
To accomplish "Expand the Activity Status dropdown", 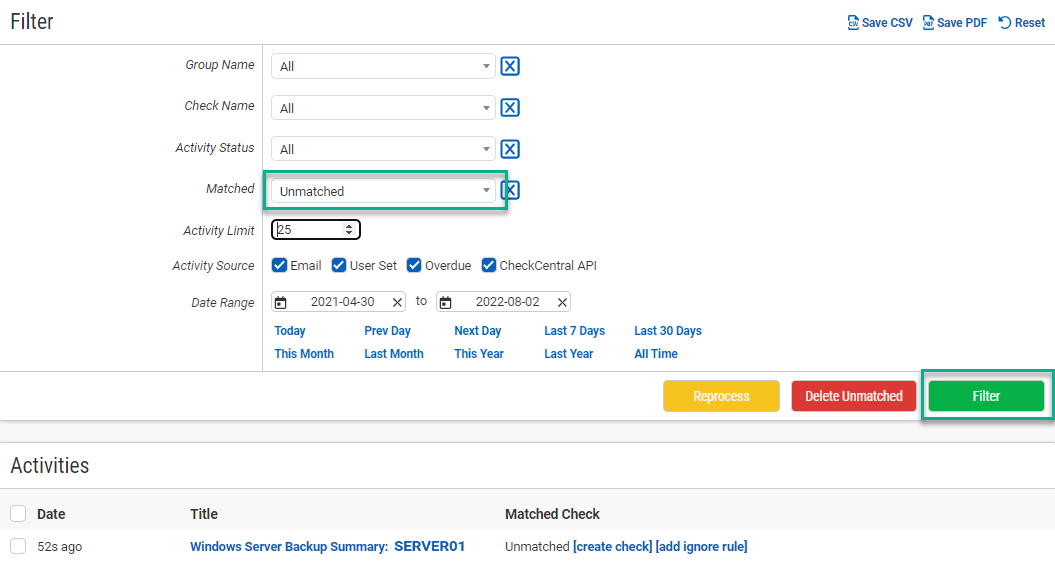I will [x=383, y=149].
